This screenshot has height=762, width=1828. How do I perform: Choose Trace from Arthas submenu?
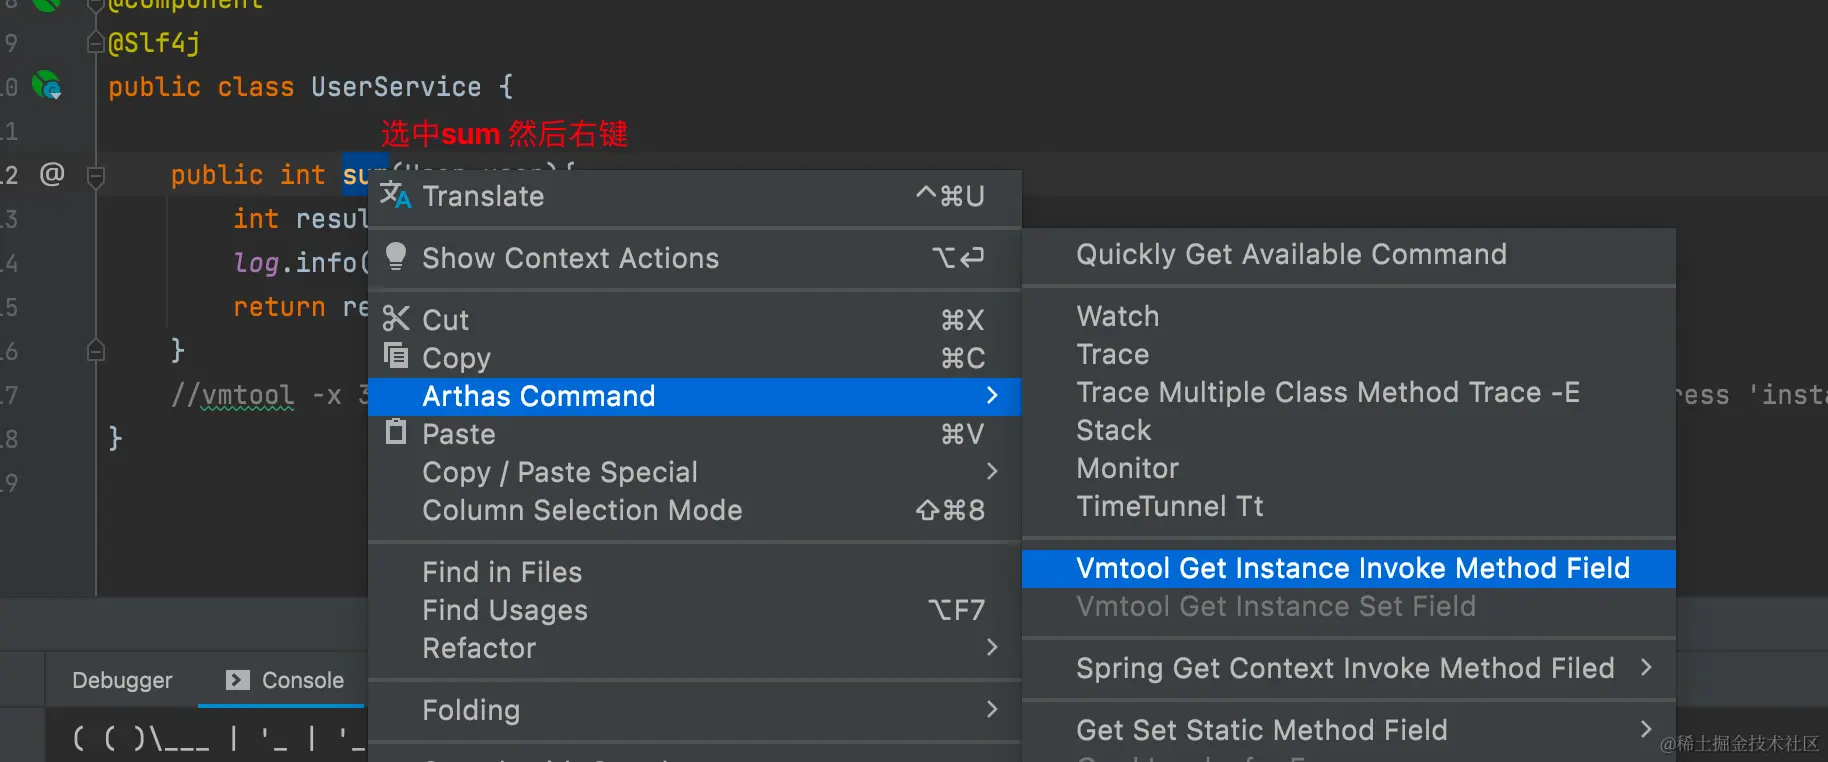coord(1112,354)
